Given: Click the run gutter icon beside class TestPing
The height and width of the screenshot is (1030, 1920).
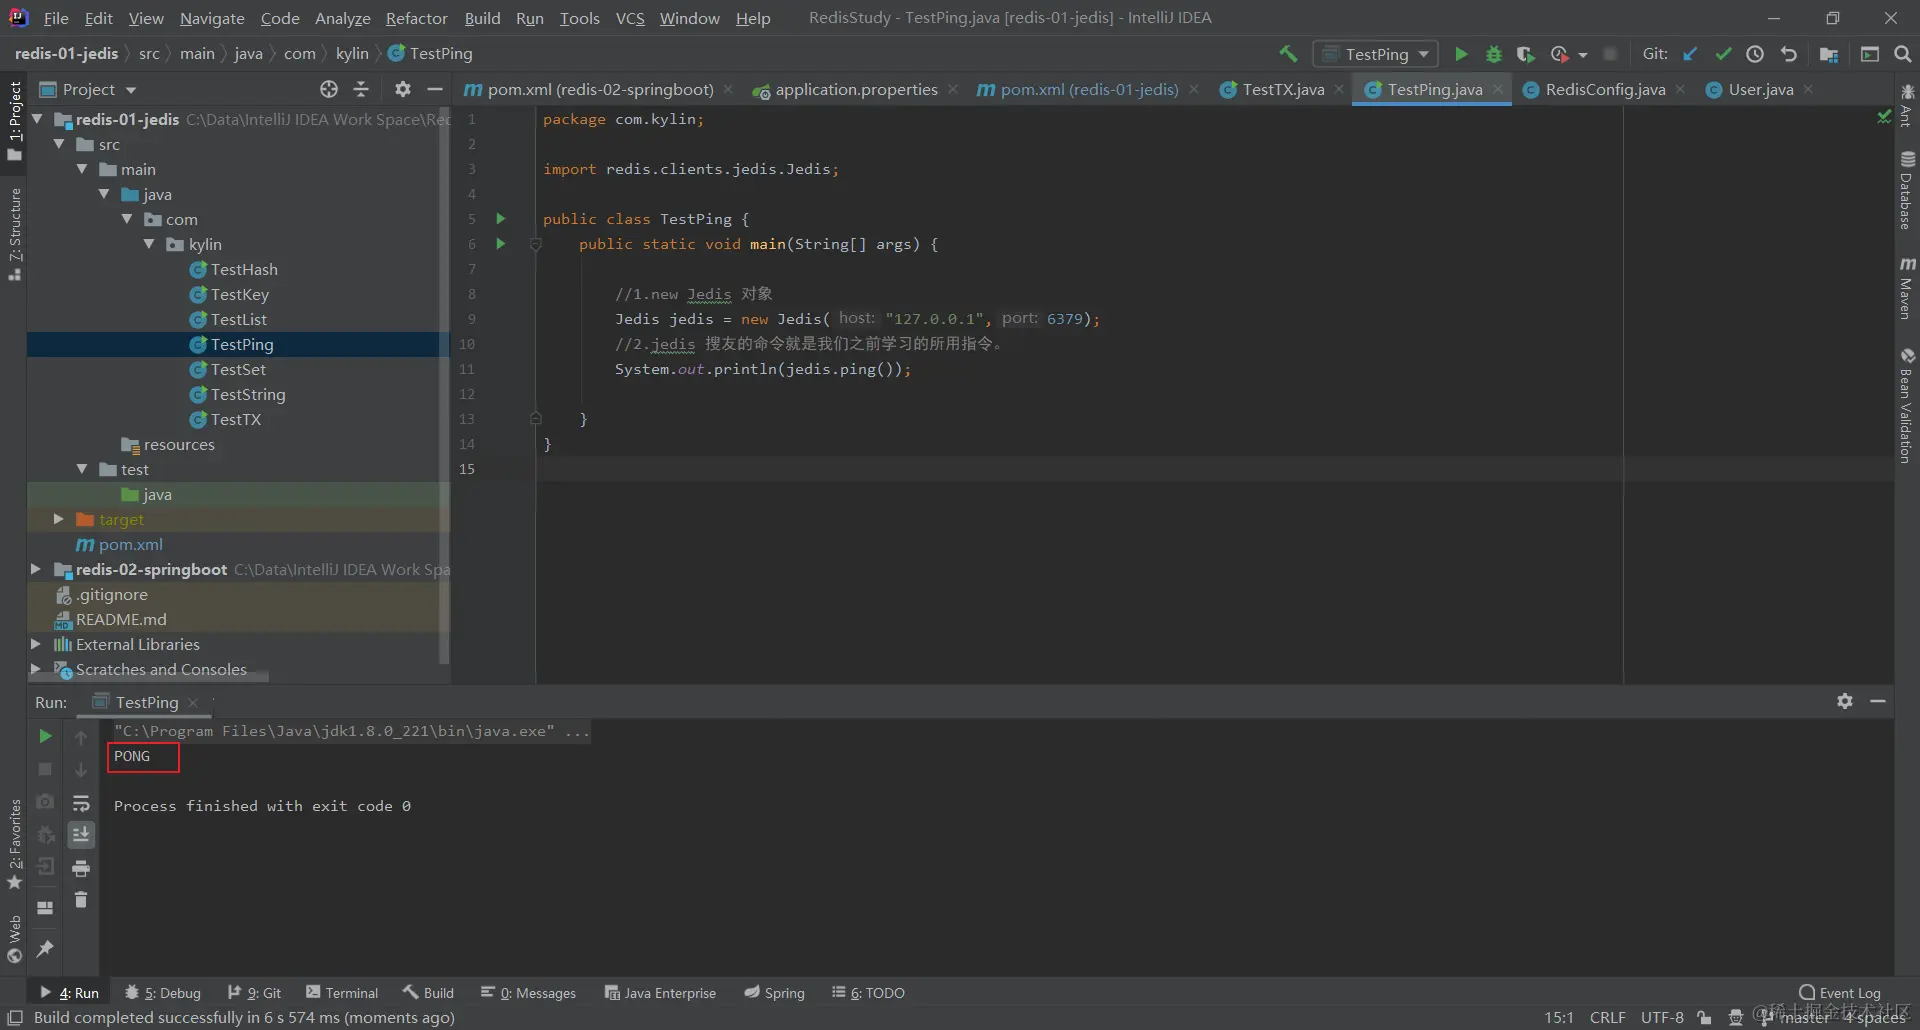Looking at the screenshot, I should [x=501, y=218].
